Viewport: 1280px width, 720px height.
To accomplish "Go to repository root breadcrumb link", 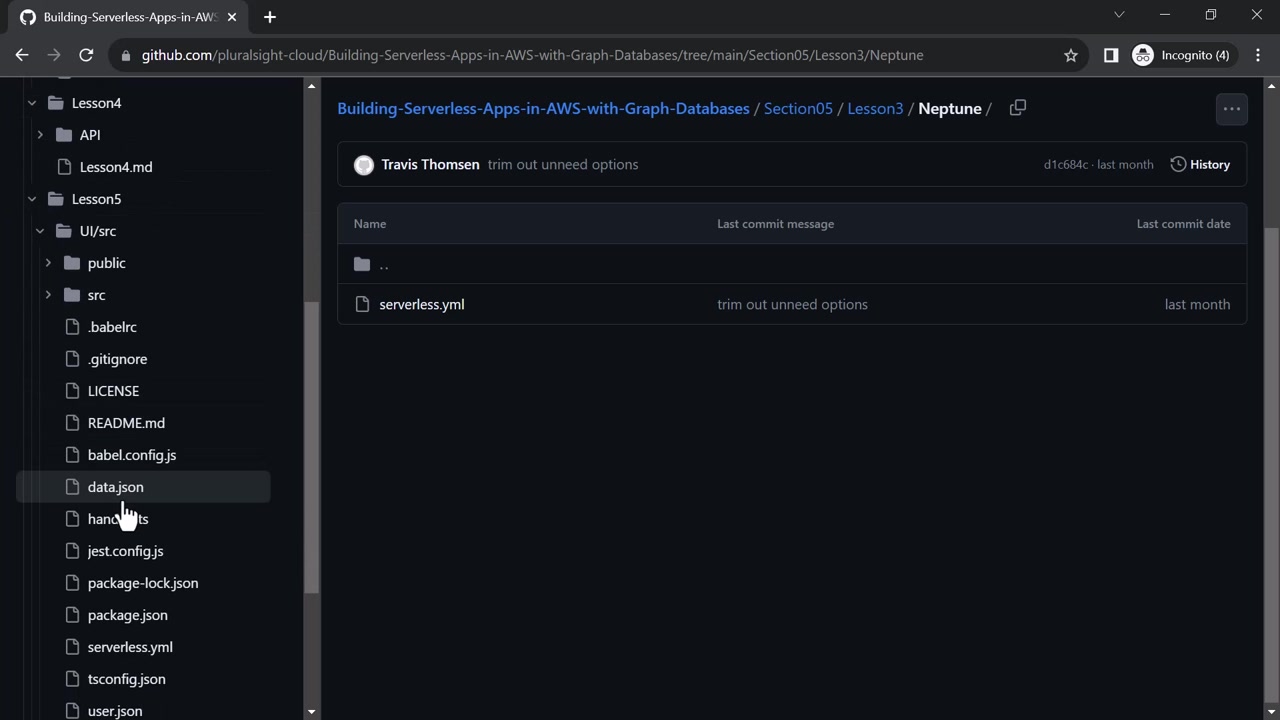I will click(543, 109).
